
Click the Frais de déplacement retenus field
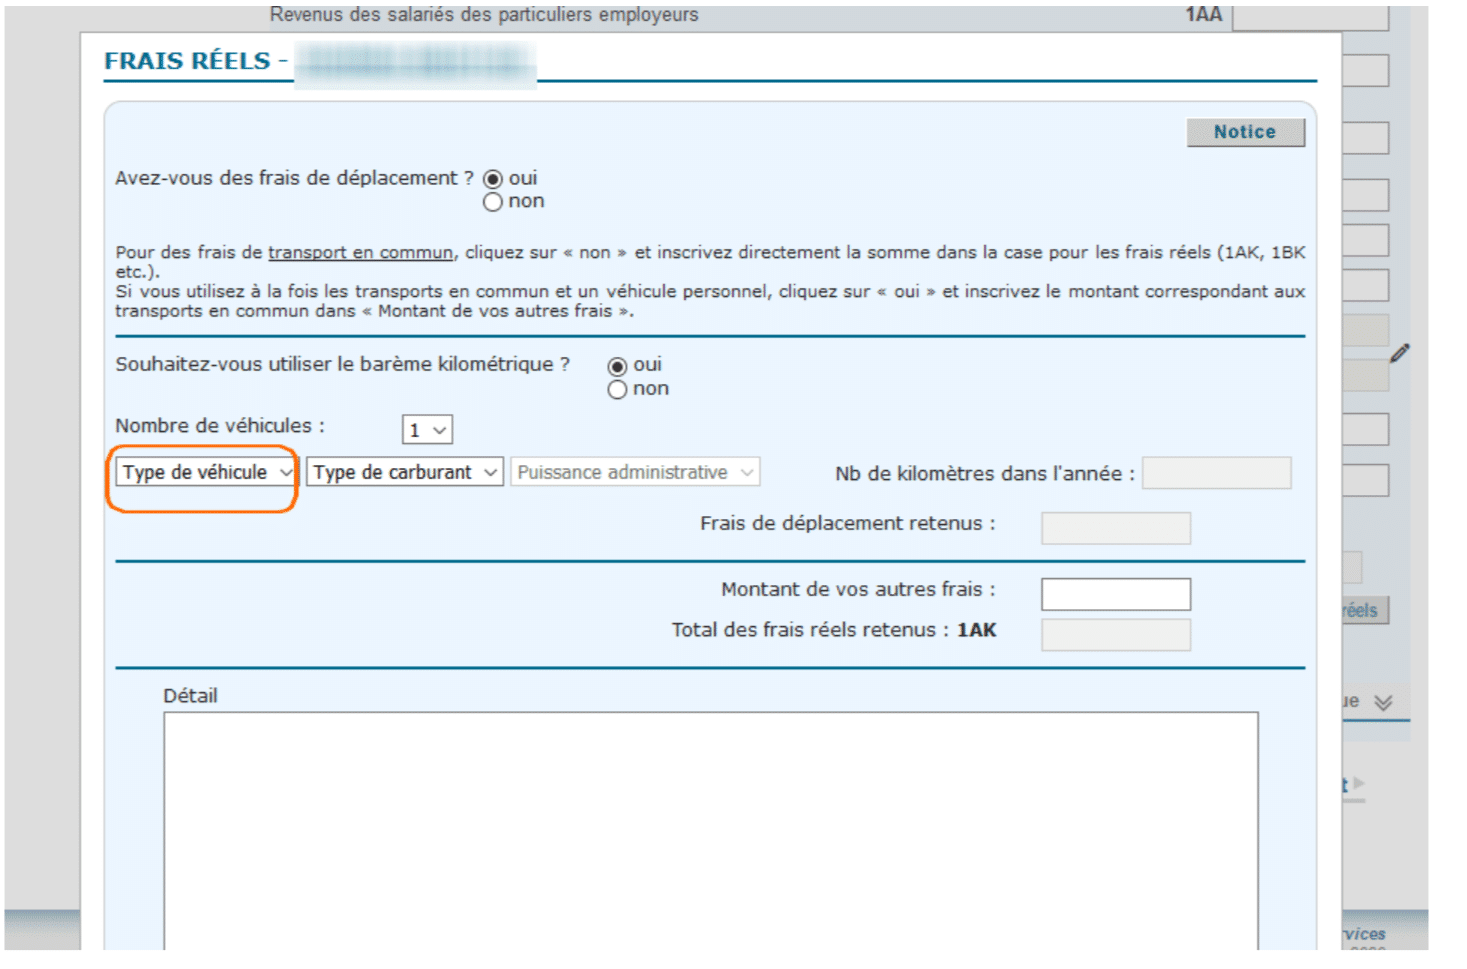tap(1116, 528)
